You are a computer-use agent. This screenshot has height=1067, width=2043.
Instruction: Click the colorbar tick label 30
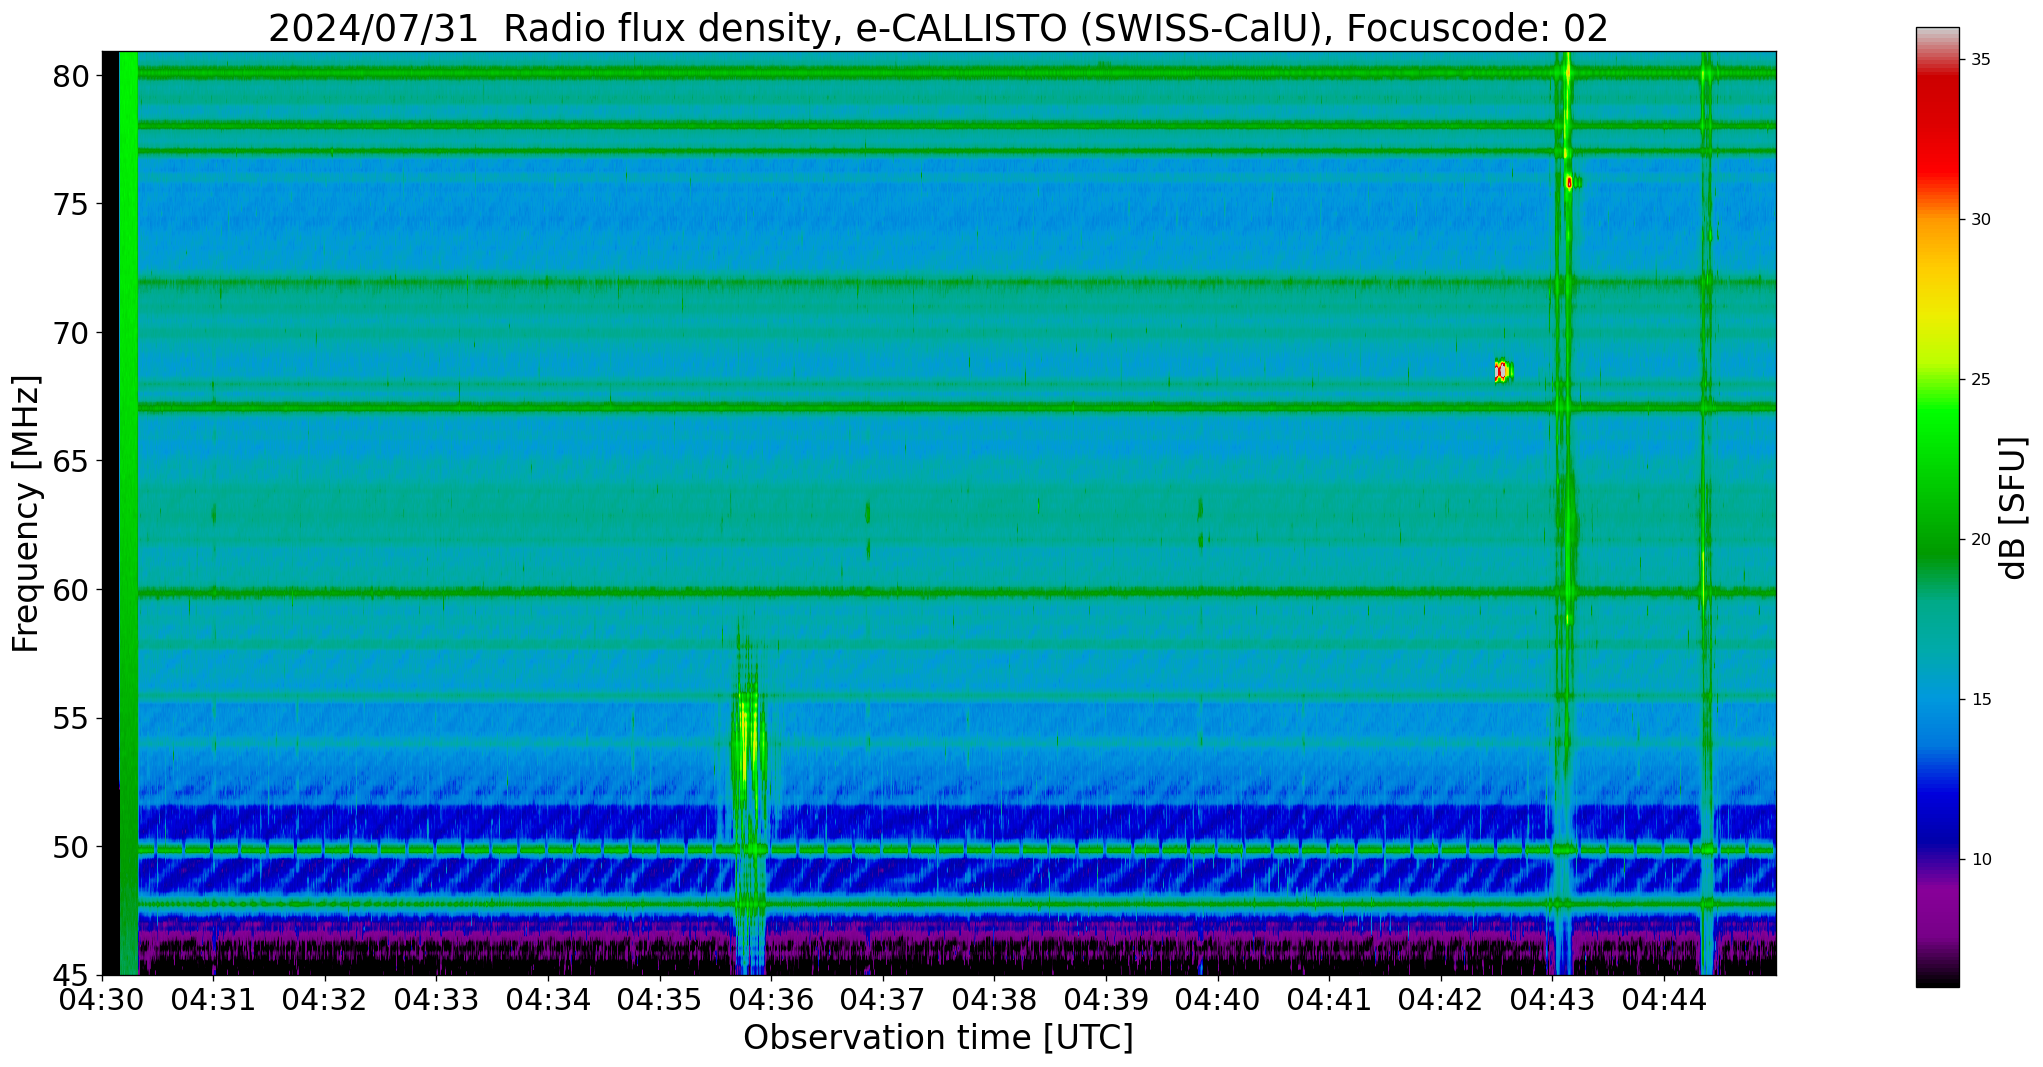(x=1980, y=220)
